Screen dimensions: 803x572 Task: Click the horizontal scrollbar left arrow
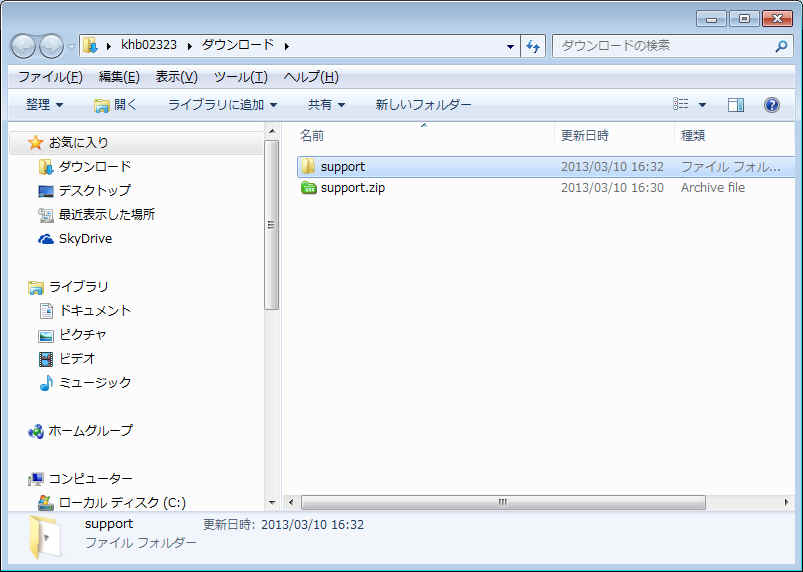pyautogui.click(x=291, y=502)
